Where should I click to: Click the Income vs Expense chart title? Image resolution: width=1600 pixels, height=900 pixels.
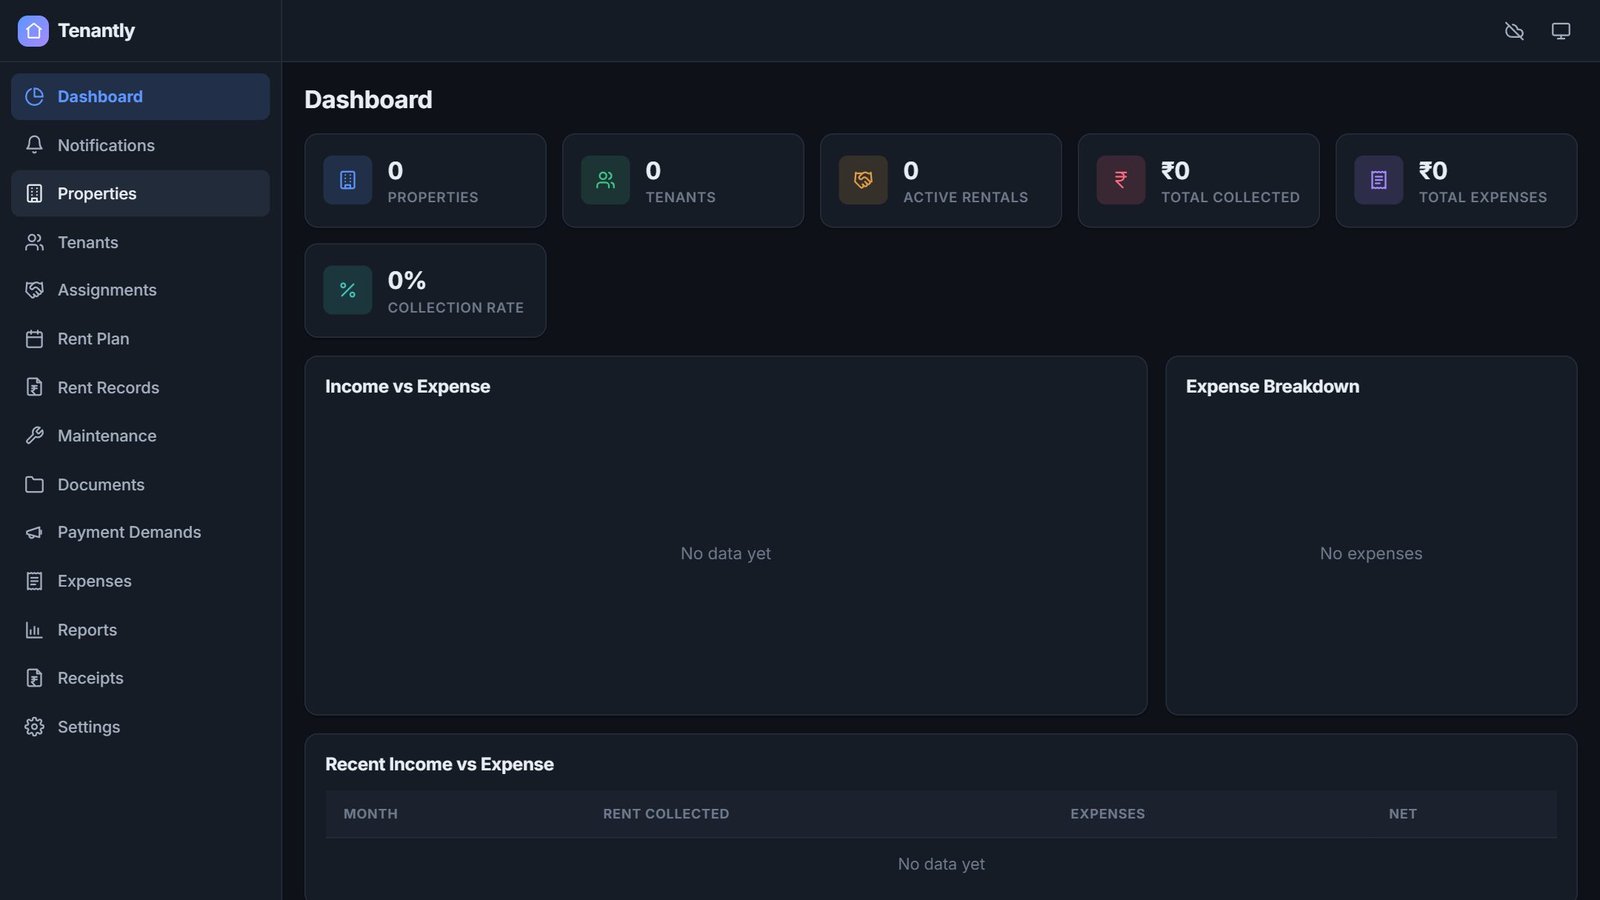click(x=408, y=387)
